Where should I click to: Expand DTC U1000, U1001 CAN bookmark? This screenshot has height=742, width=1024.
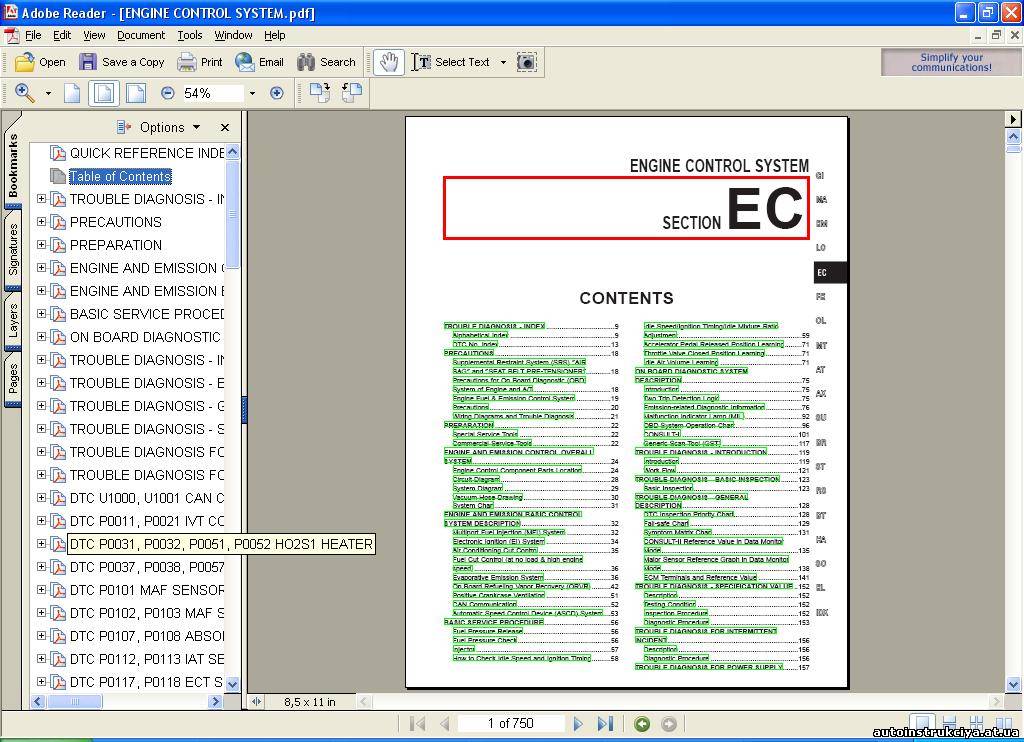coord(41,498)
